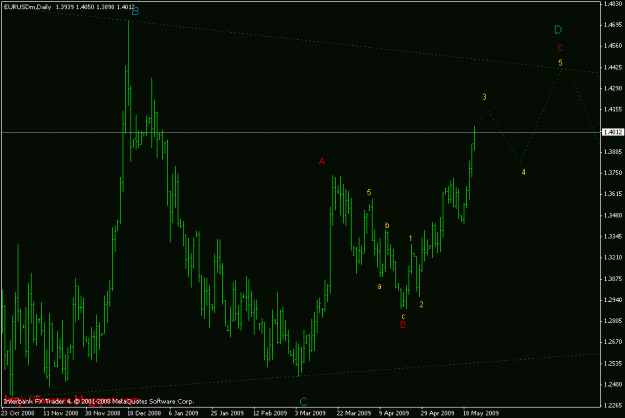Select the yellow lowercase a label
Screen dimensions: 625x418
pyautogui.click(x=379, y=286)
